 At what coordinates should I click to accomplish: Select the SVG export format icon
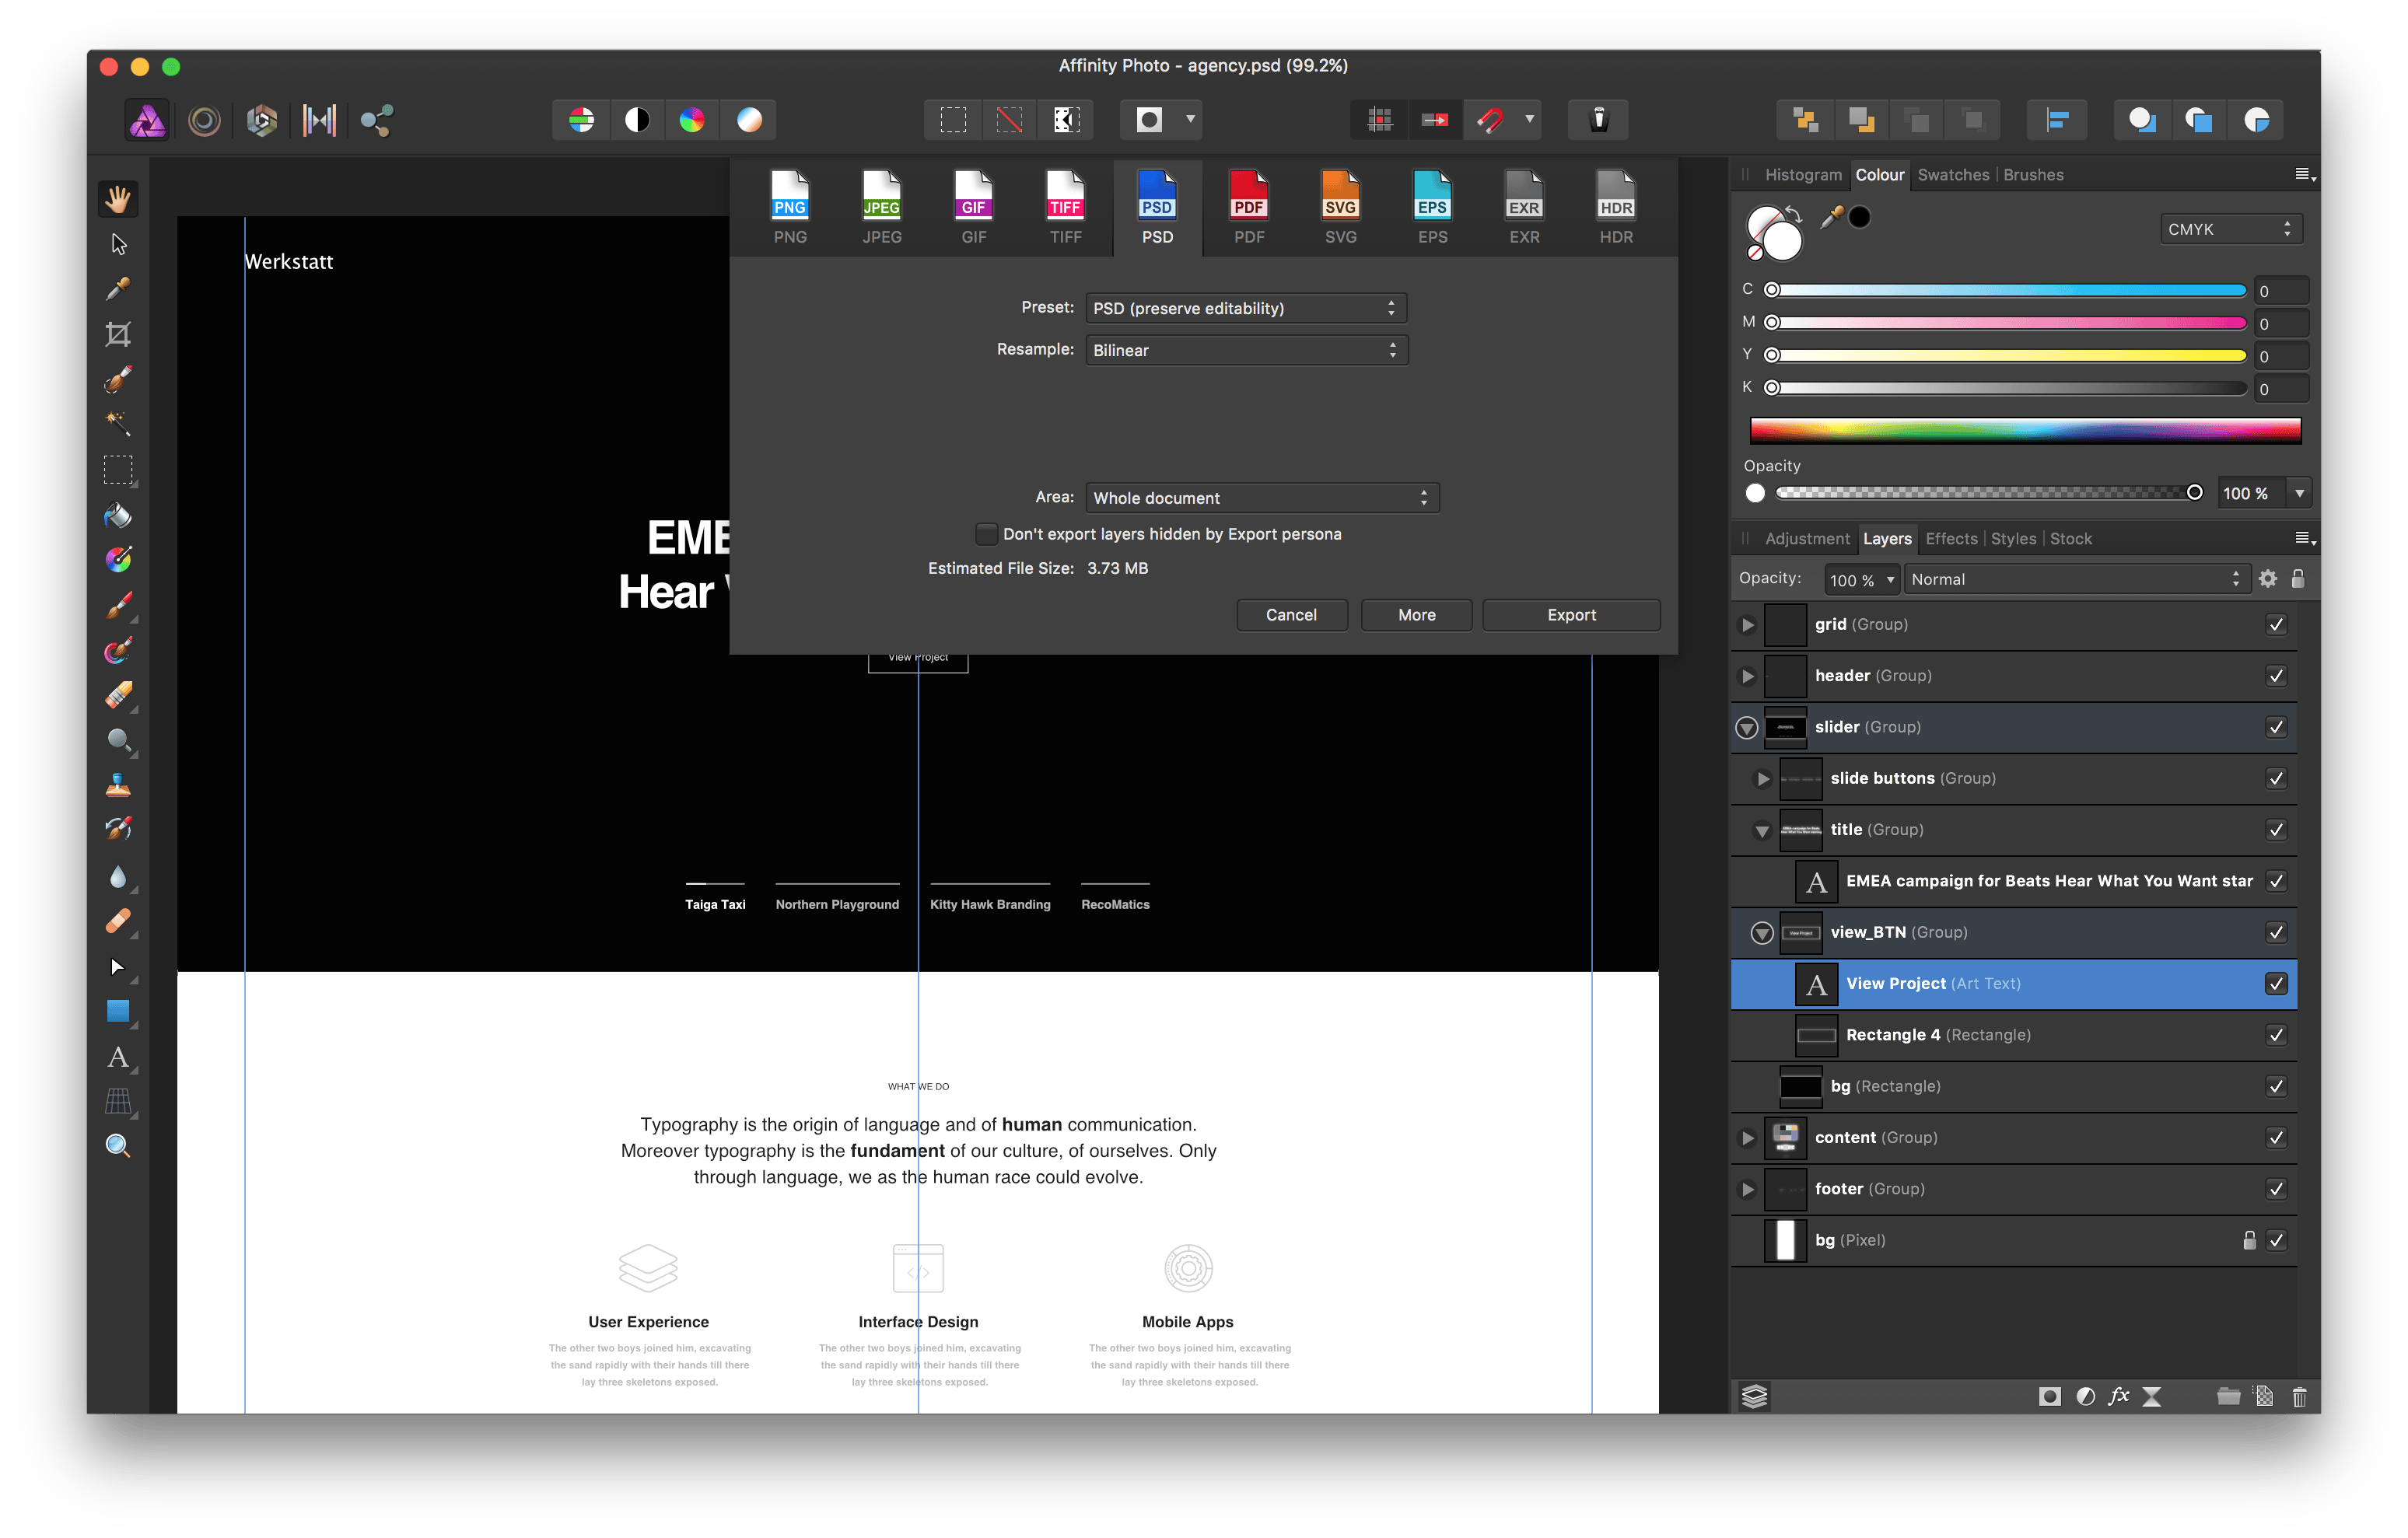(x=1340, y=208)
